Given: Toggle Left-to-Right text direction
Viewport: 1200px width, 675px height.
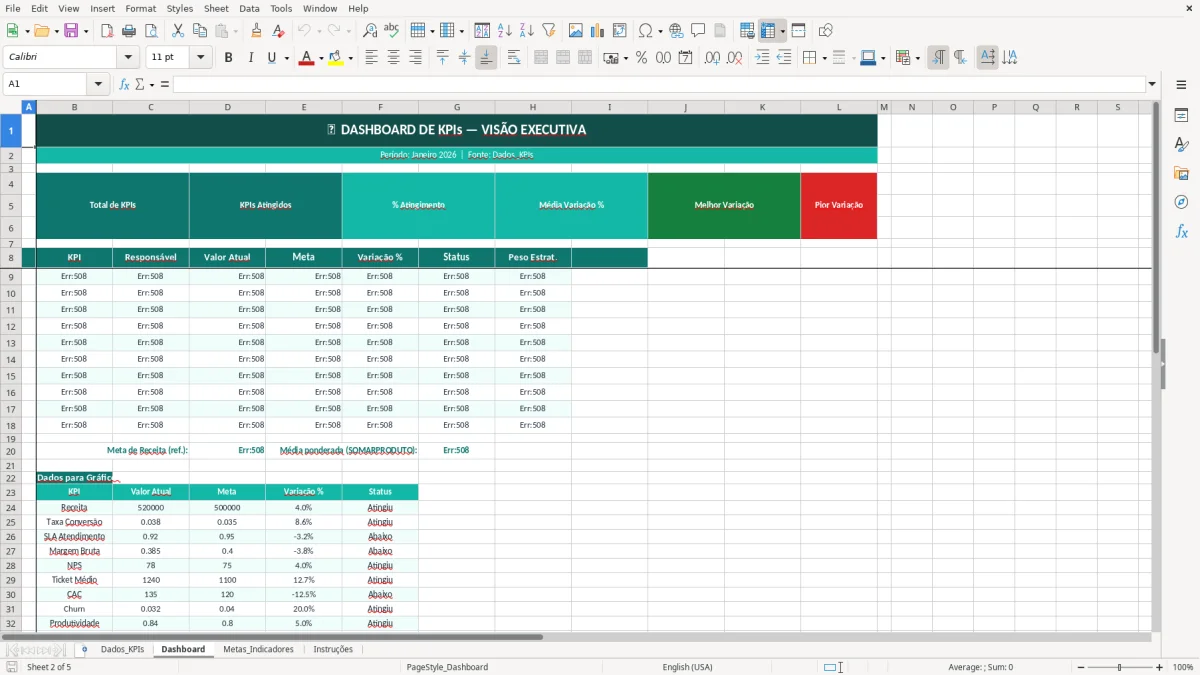Looking at the screenshot, I should (x=938, y=58).
